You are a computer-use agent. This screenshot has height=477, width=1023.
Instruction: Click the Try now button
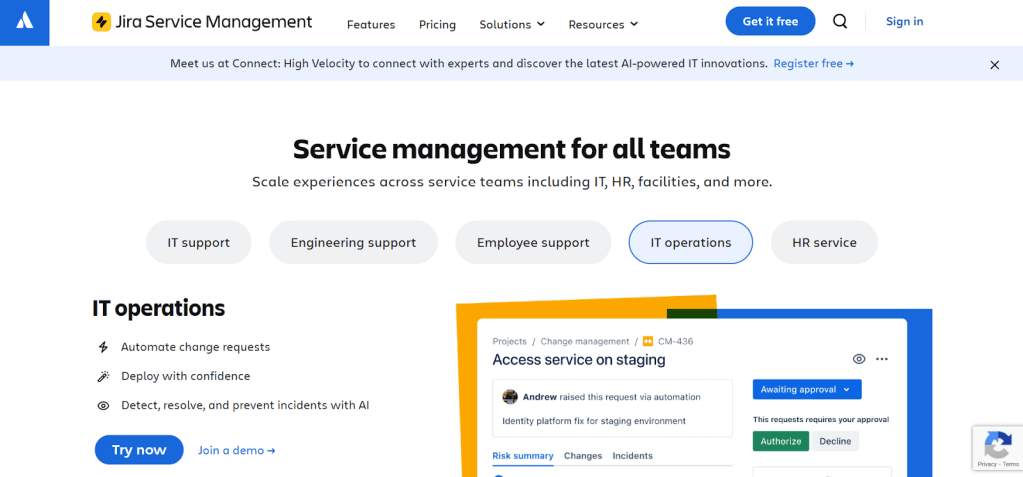click(139, 450)
